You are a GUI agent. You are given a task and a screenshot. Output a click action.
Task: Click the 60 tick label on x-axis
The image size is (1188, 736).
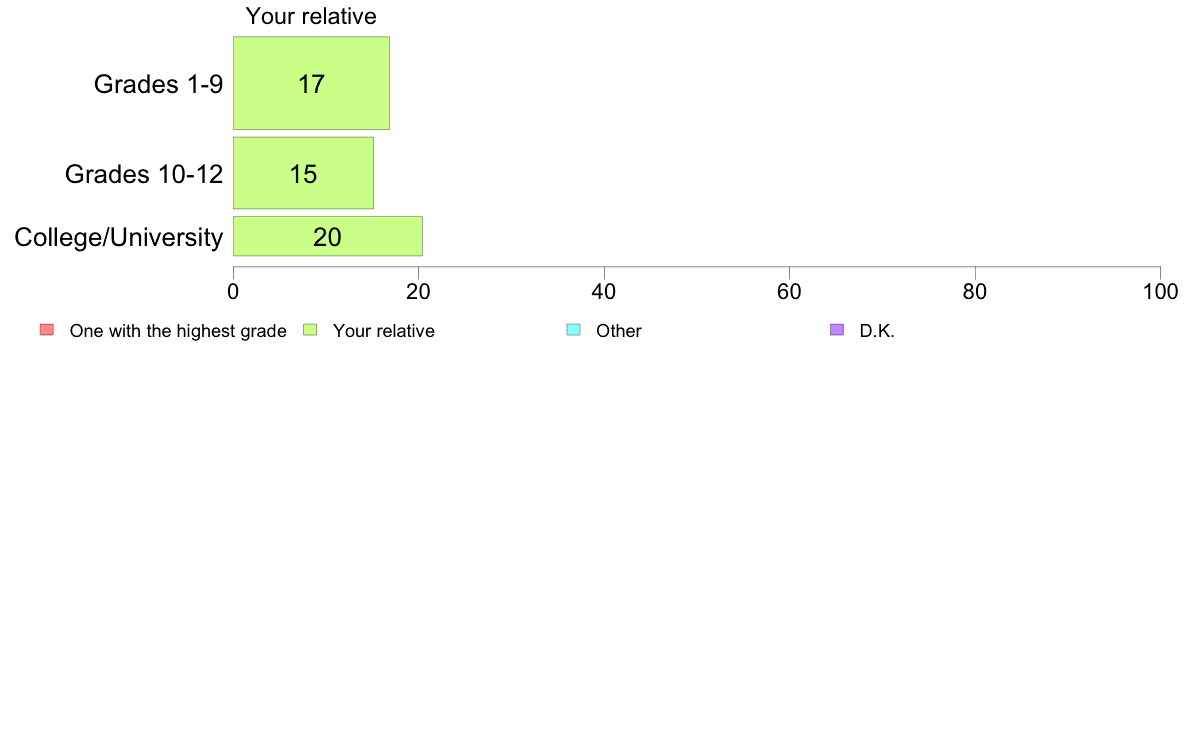coord(789,292)
